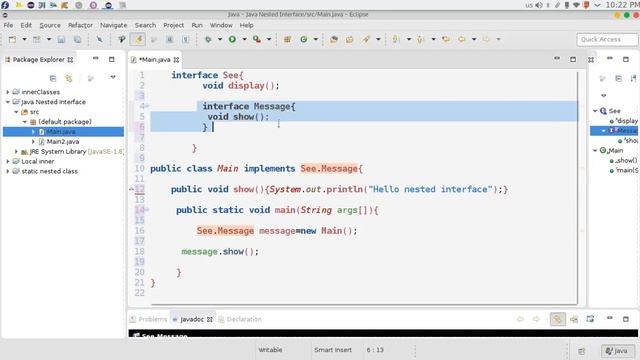Expand the JRE System Library node
Screen dimensions: 640x360
[x=16, y=151]
